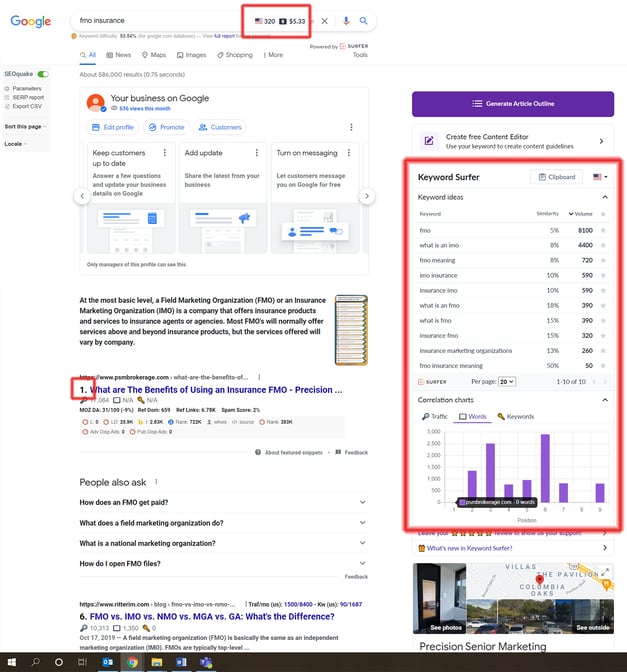Select the Traffic chart tab
Viewport: 627px width, 672px height.
435,417
